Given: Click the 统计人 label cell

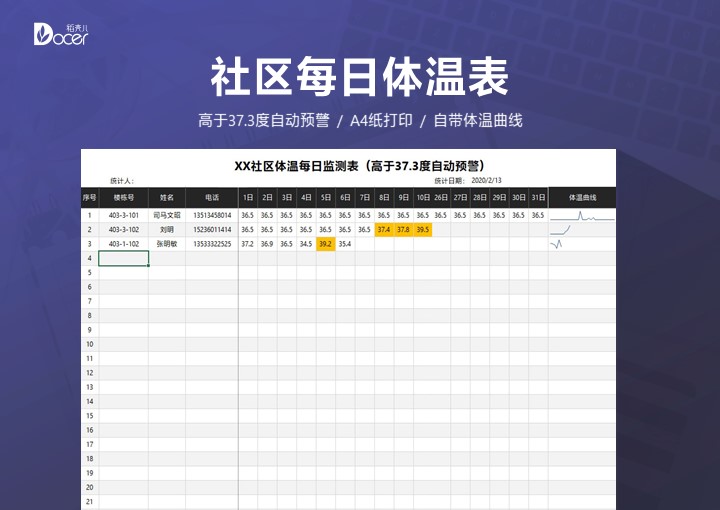Looking at the screenshot, I should click(x=122, y=181).
